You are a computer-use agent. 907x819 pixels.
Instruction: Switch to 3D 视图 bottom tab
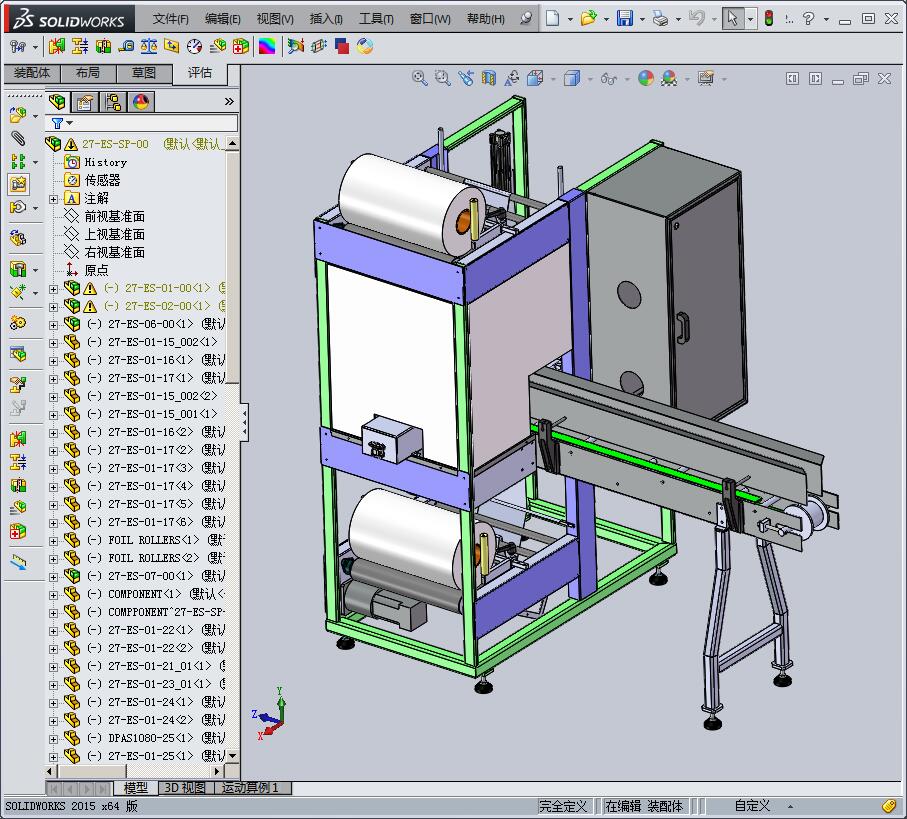pyautogui.click(x=185, y=788)
